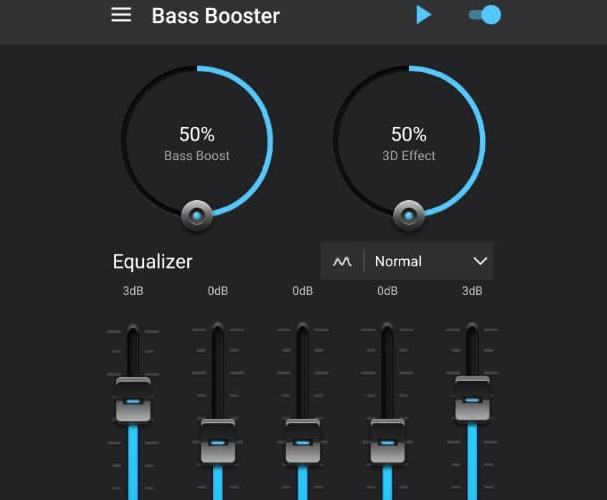Click the fifth equalizer slider handle

point(472,399)
